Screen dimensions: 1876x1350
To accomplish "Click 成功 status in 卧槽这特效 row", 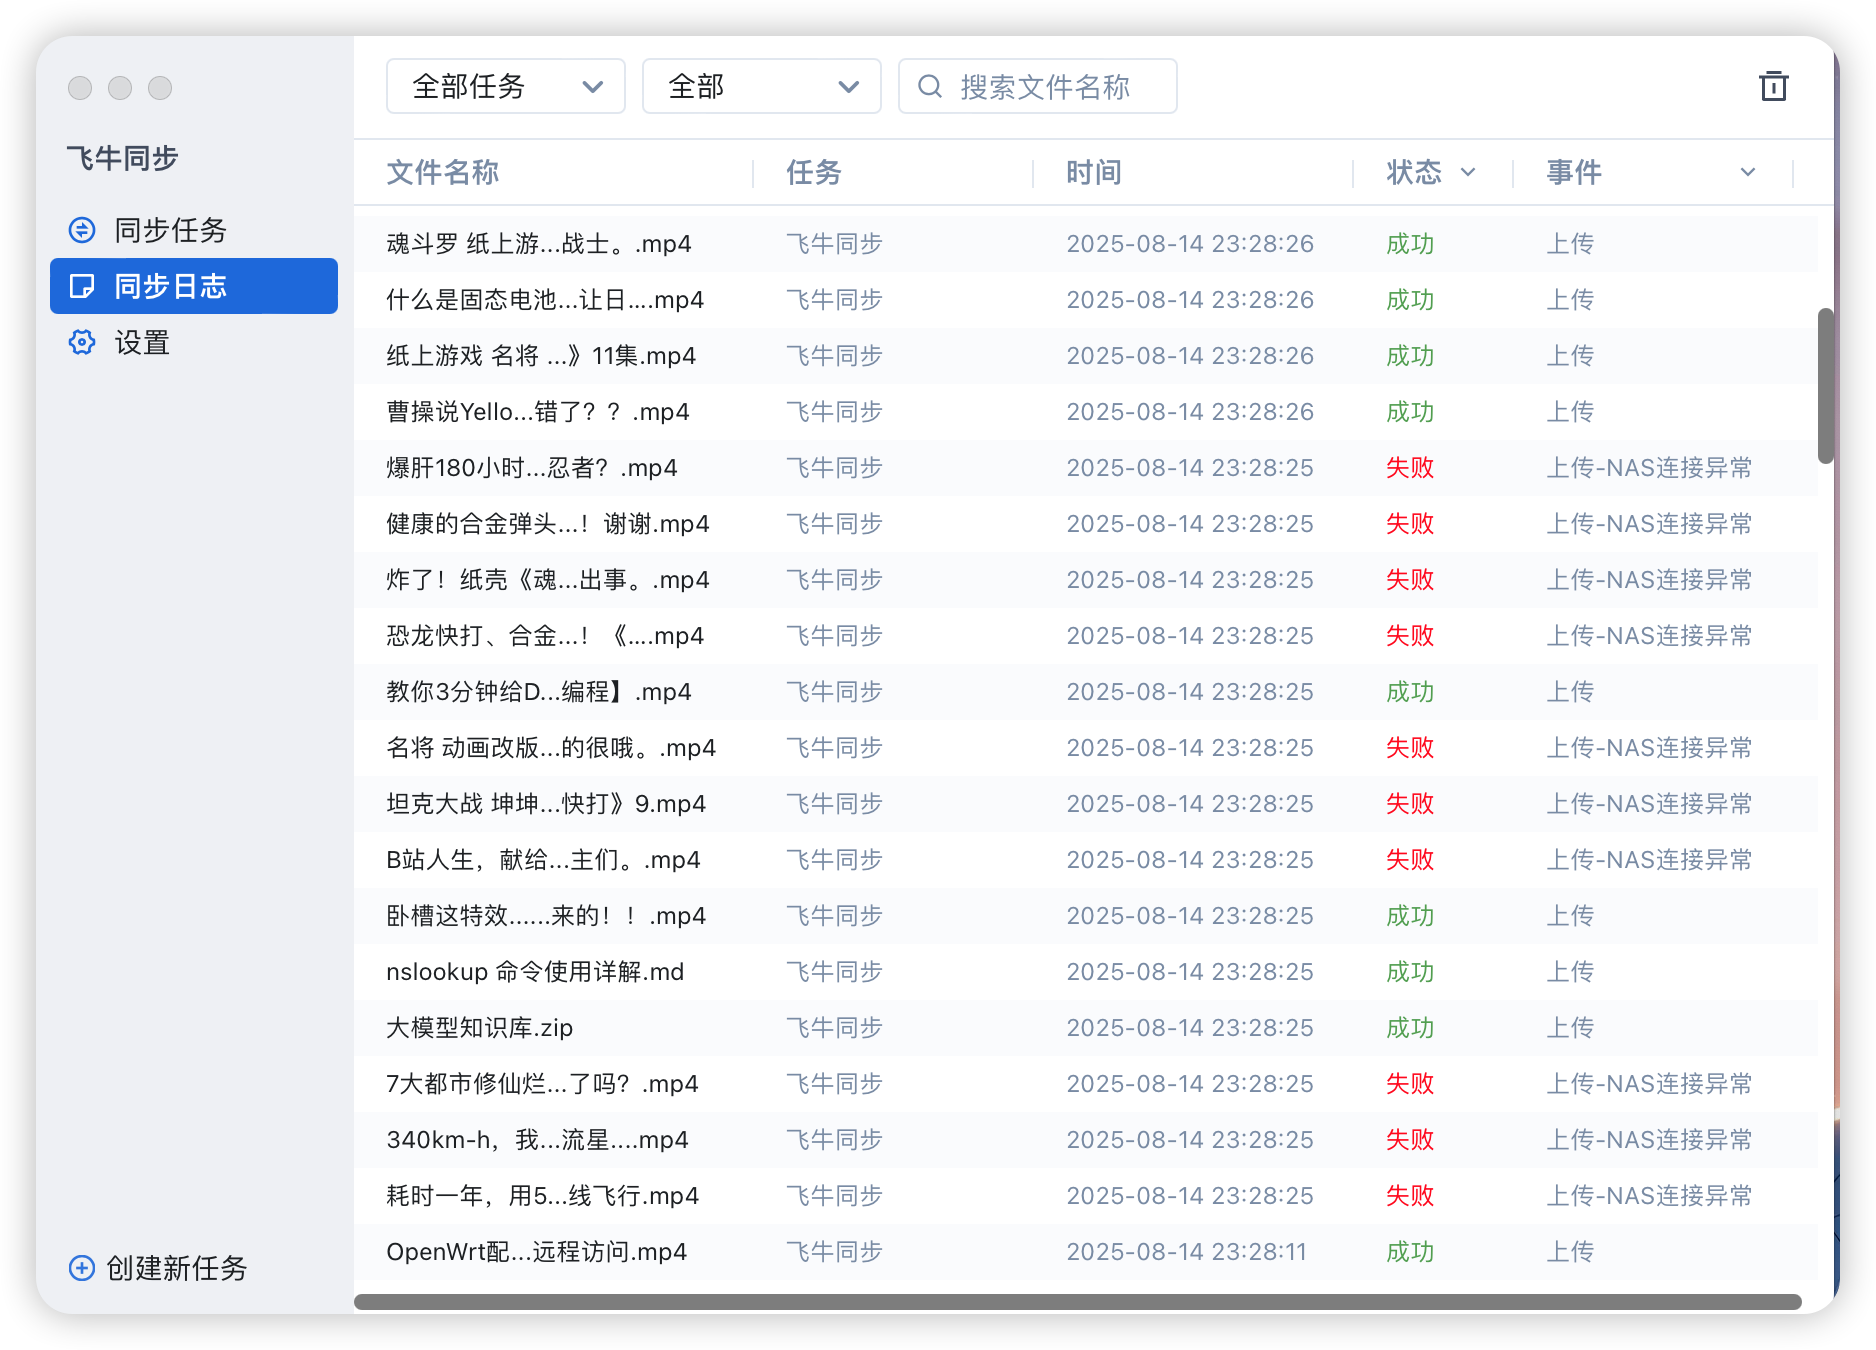I will 1410,916.
